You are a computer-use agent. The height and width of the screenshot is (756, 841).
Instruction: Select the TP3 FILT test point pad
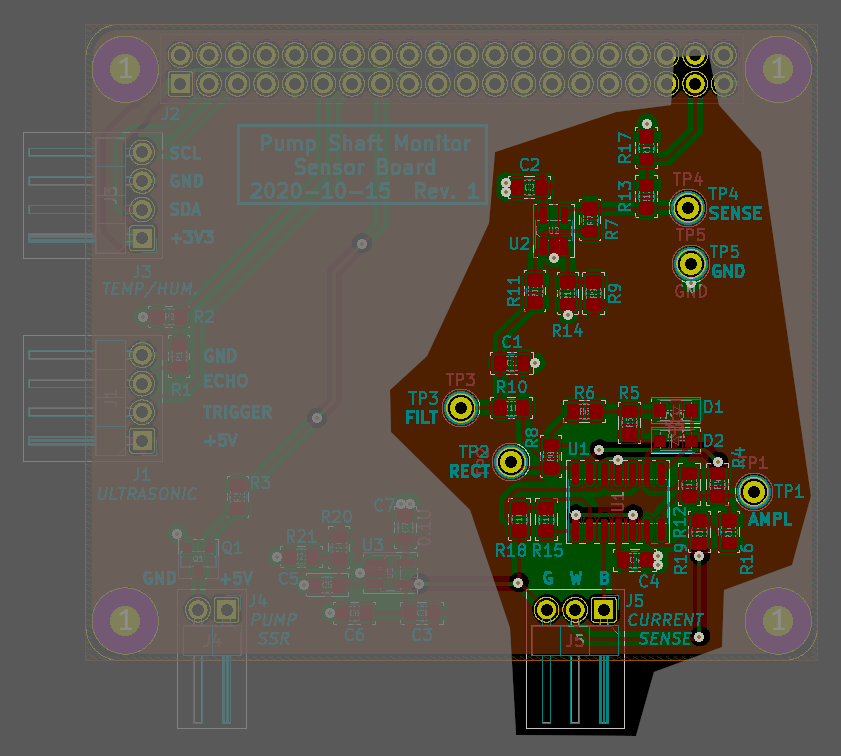click(461, 408)
